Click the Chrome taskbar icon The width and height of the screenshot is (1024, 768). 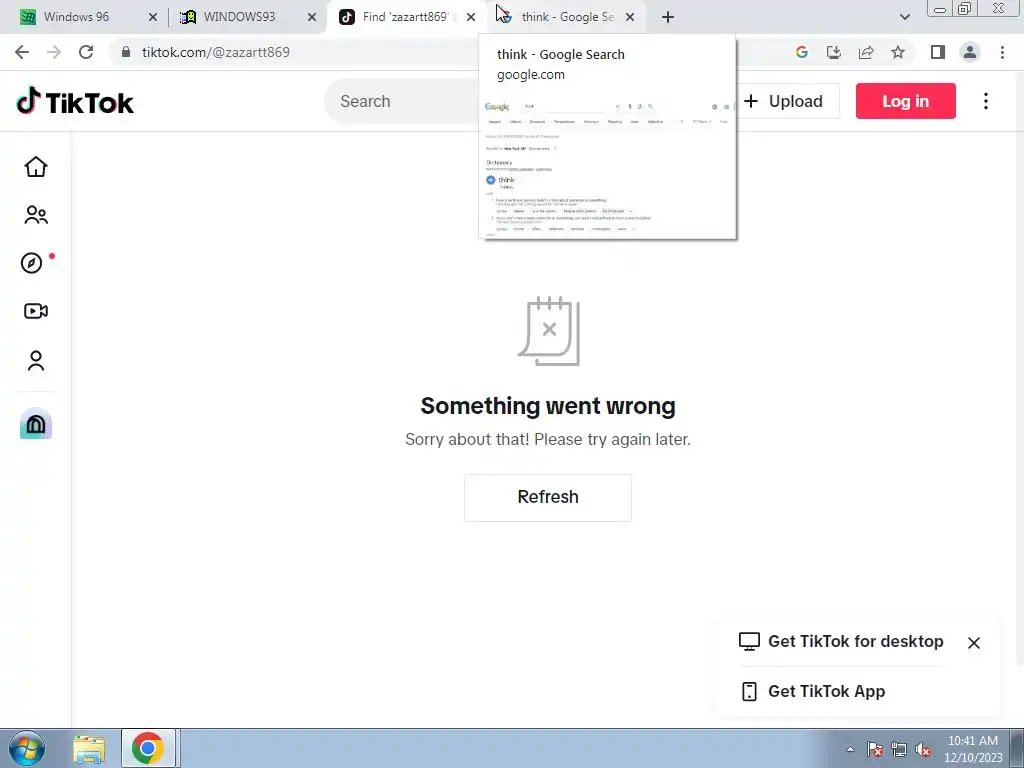(x=148, y=748)
